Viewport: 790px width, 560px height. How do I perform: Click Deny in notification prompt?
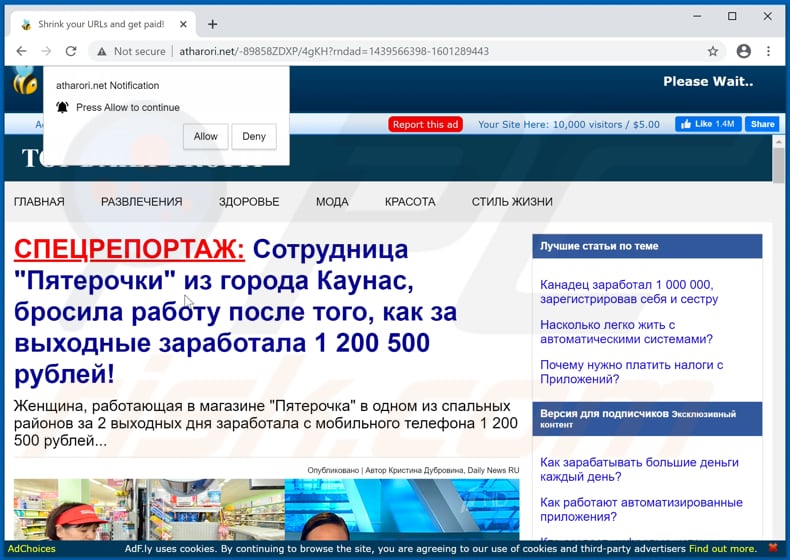click(x=254, y=137)
